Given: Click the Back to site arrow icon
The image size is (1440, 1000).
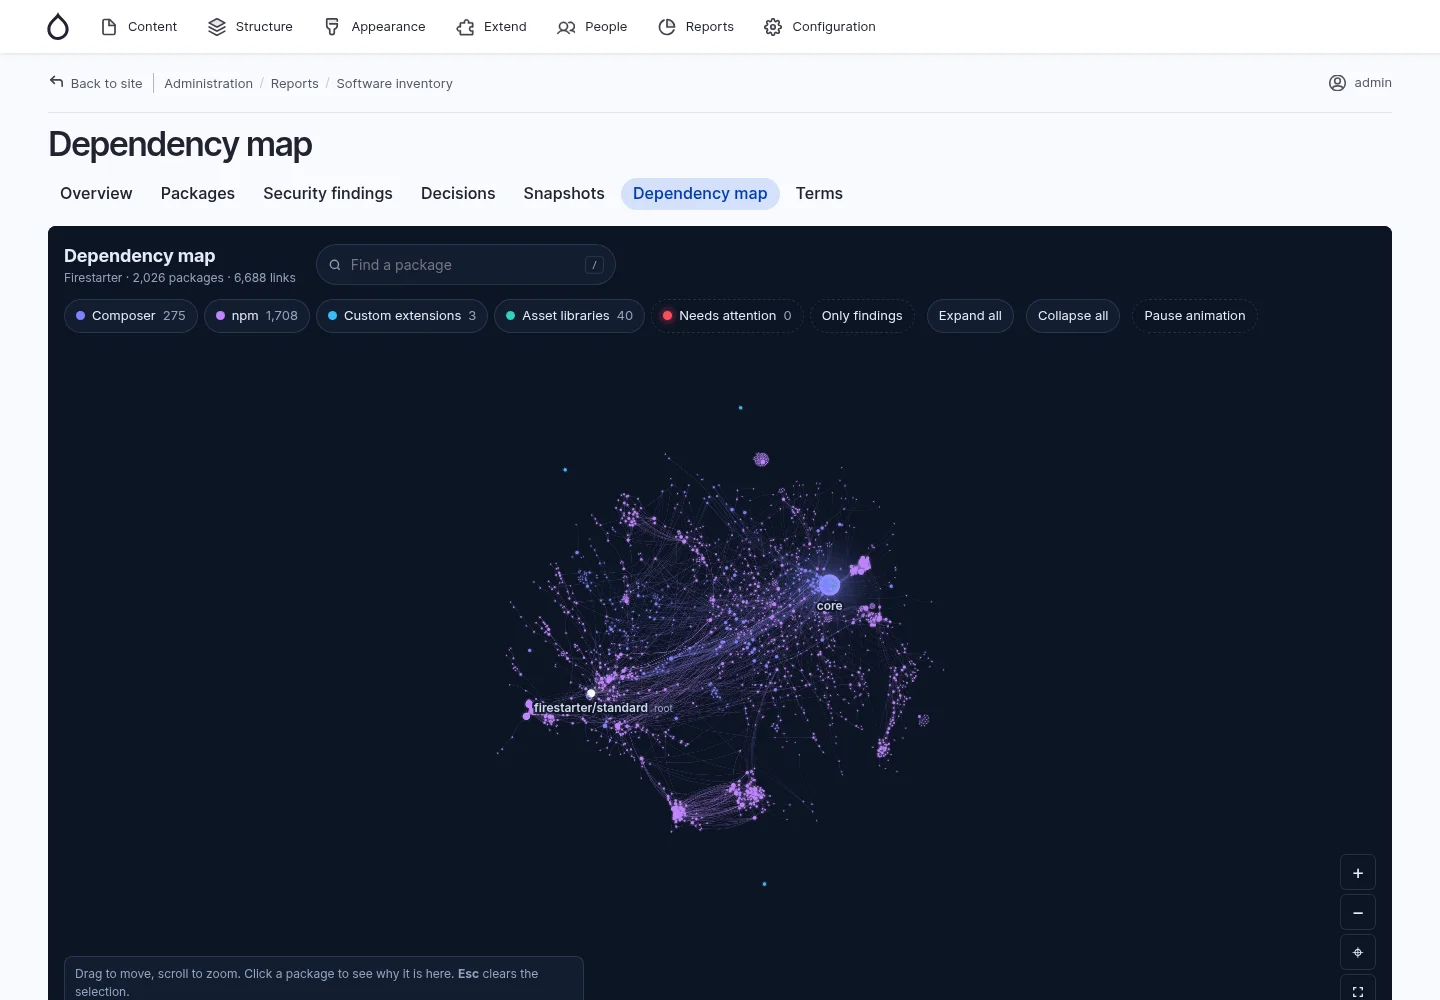Looking at the screenshot, I should (57, 82).
